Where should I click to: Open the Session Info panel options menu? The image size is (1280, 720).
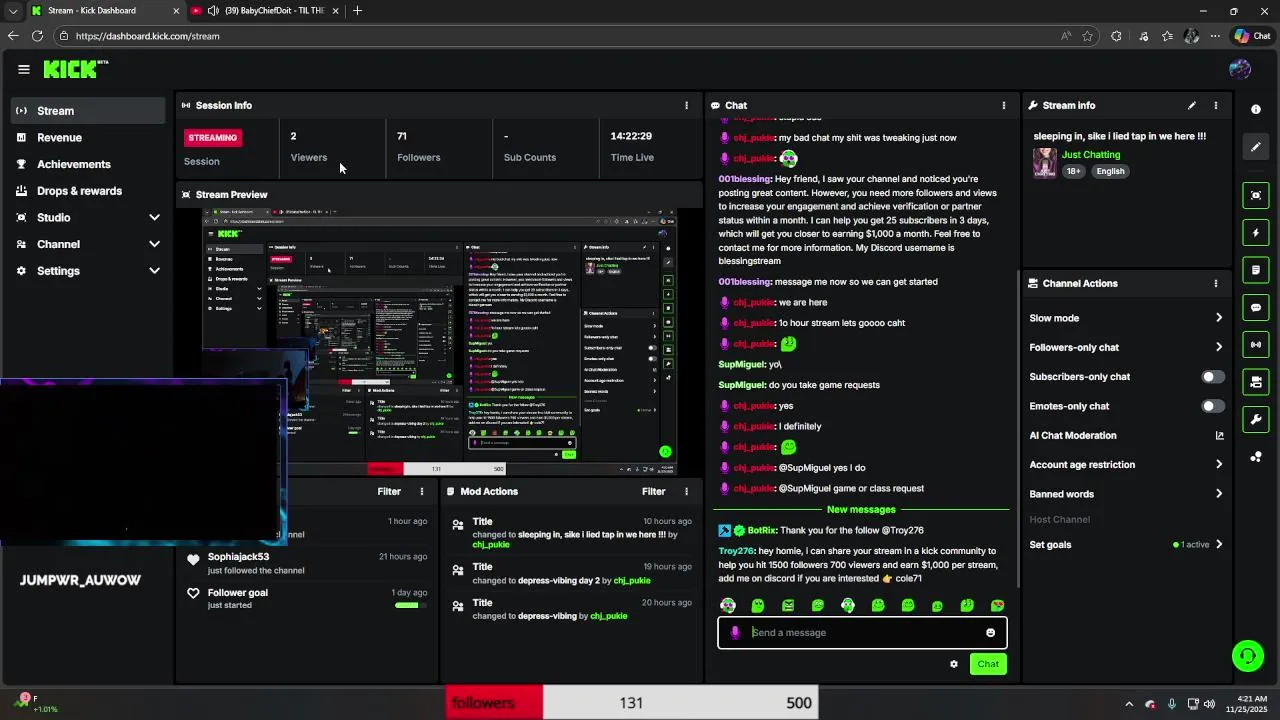(686, 105)
